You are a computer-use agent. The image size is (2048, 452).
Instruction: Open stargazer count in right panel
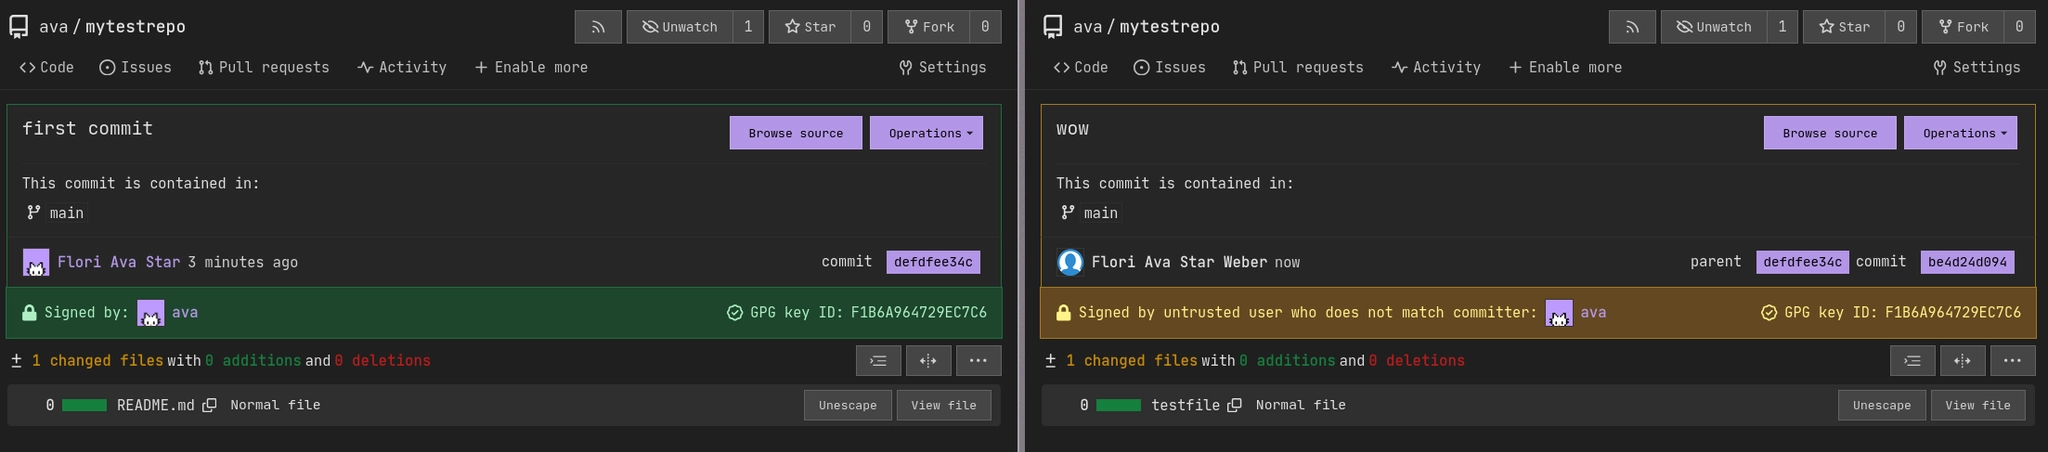[x=1900, y=27]
